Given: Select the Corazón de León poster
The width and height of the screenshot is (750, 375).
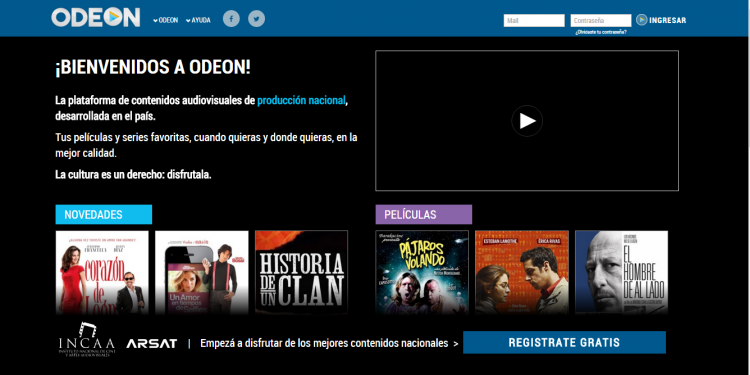Looking at the screenshot, I should 102,272.
